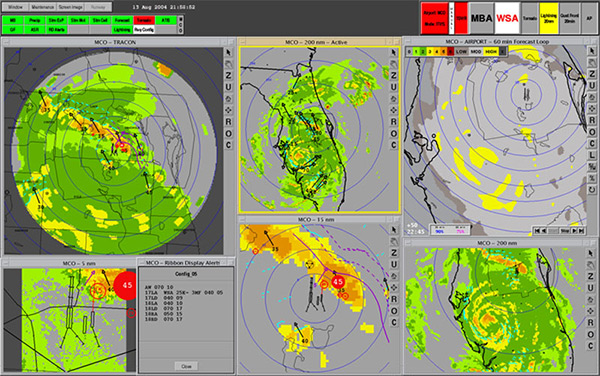Click the circular refresh icon in Forecast Loop window
Screen dimensions: 600x376
point(592,190)
